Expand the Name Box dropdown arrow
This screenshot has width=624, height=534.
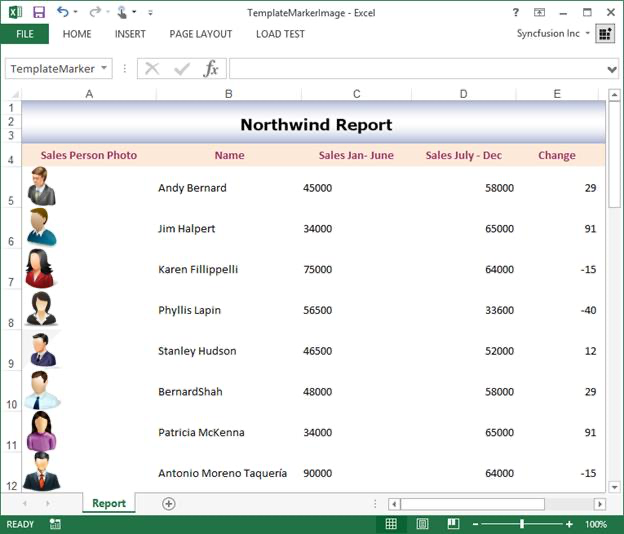point(104,69)
